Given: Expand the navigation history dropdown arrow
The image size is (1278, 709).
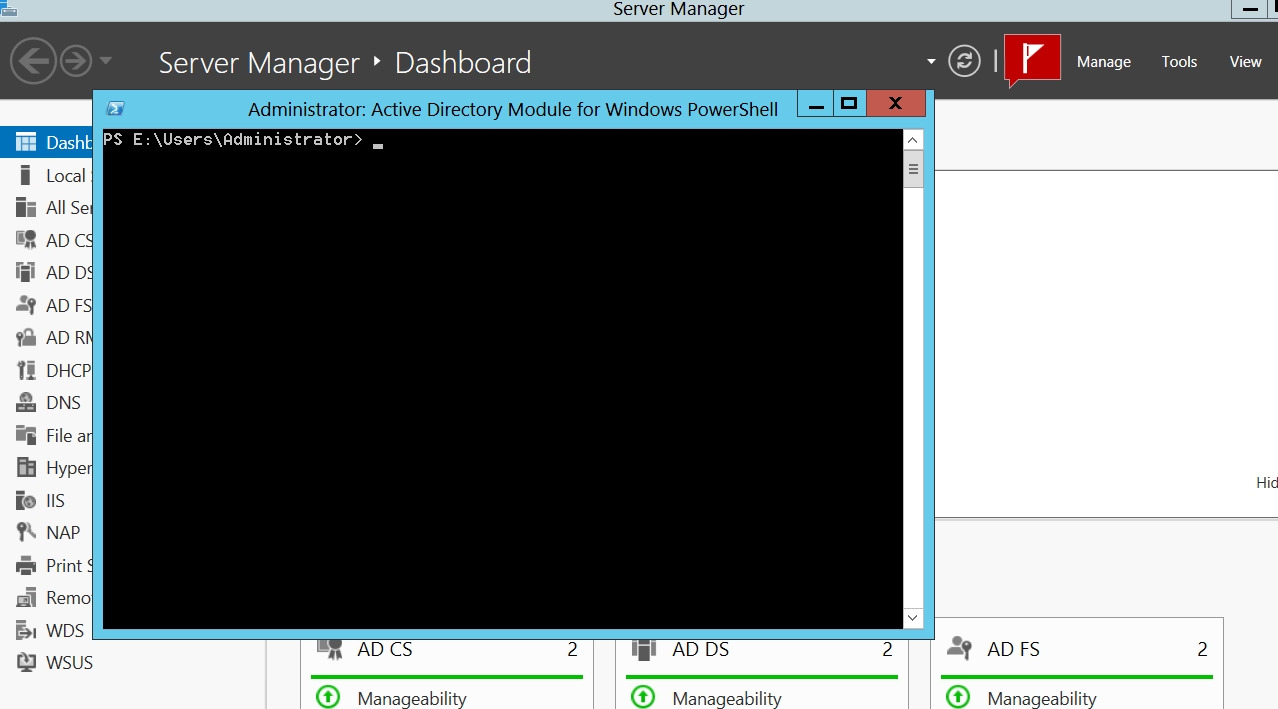Looking at the screenshot, I should 106,62.
